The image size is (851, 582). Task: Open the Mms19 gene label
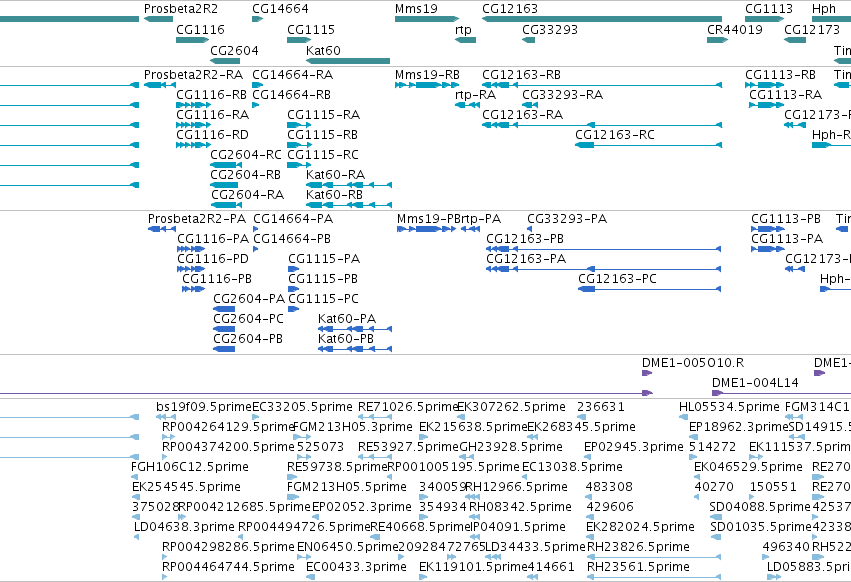tap(416, 9)
